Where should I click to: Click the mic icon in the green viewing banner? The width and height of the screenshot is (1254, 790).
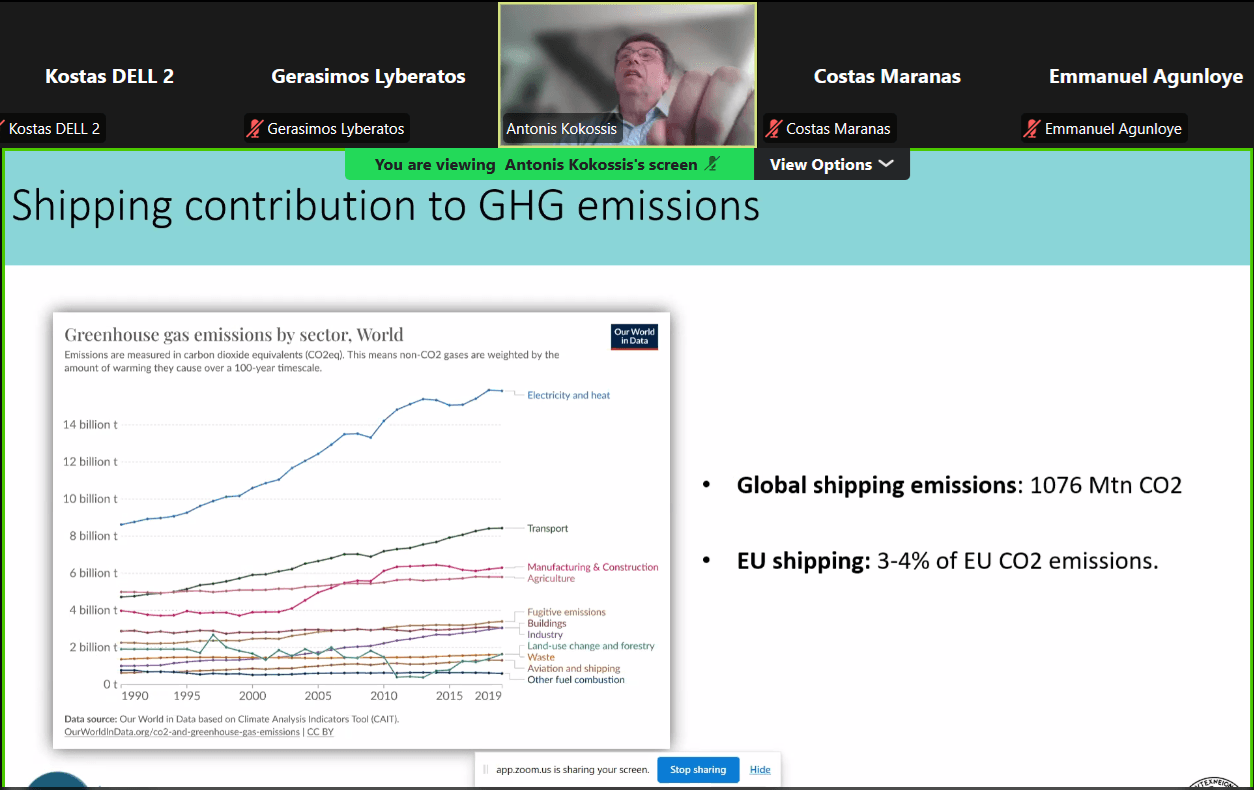(711, 164)
